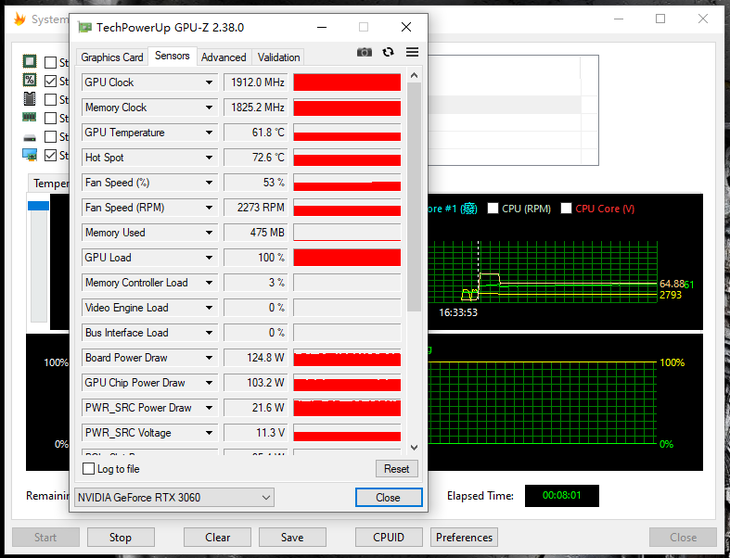Image resolution: width=730 pixels, height=558 pixels.
Task: Click the GPU-Z screenshot camera icon
Action: click(x=365, y=52)
